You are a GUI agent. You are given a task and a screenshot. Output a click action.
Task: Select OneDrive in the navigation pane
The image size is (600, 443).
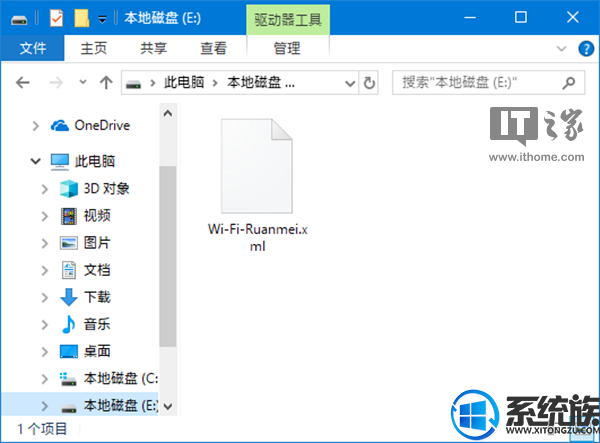click(102, 125)
